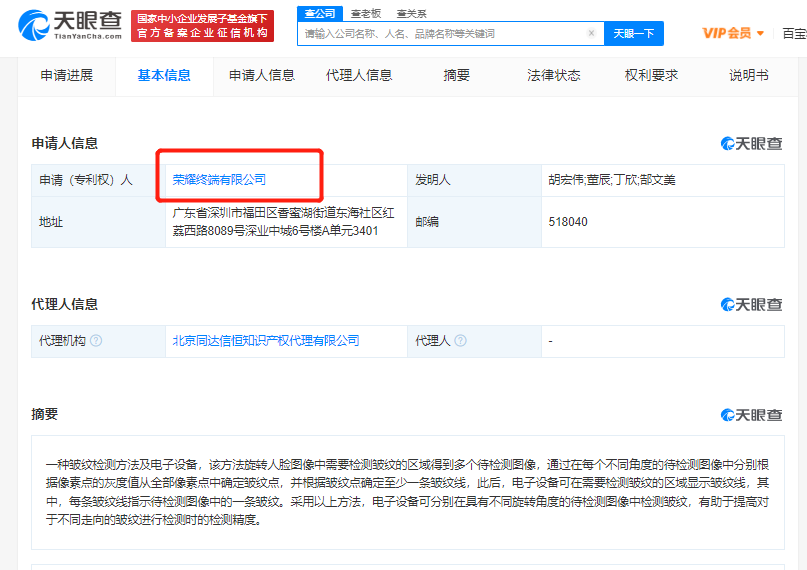Open the VIP会员 link
The height and width of the screenshot is (570, 807).
pyautogui.click(x=727, y=33)
